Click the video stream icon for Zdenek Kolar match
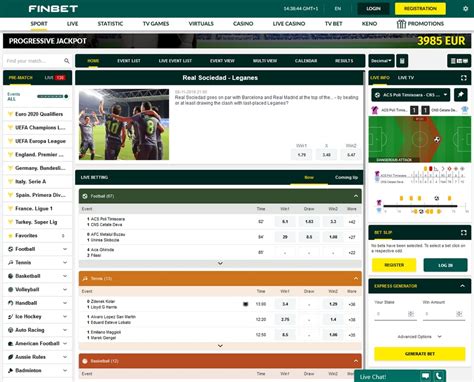Viewport: 474px width, 382px height. [x=246, y=304]
